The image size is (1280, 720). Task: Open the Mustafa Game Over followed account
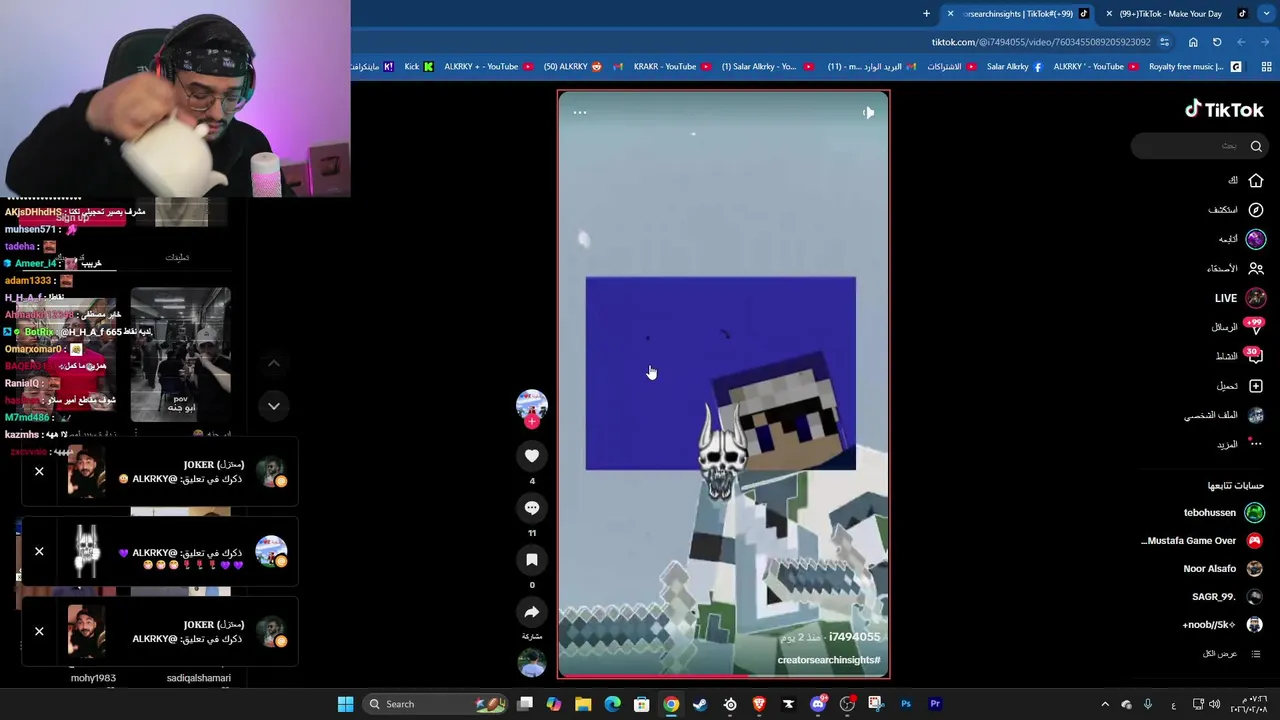[x=1201, y=541]
